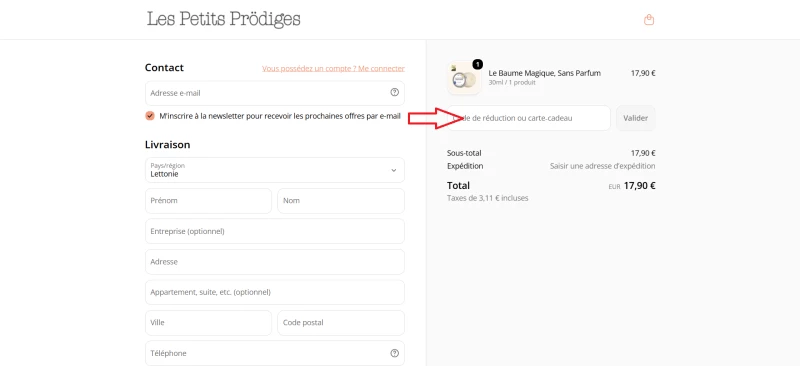Click the Expédition label
Image resolution: width=800 pixels, height=366 pixels.
point(465,166)
